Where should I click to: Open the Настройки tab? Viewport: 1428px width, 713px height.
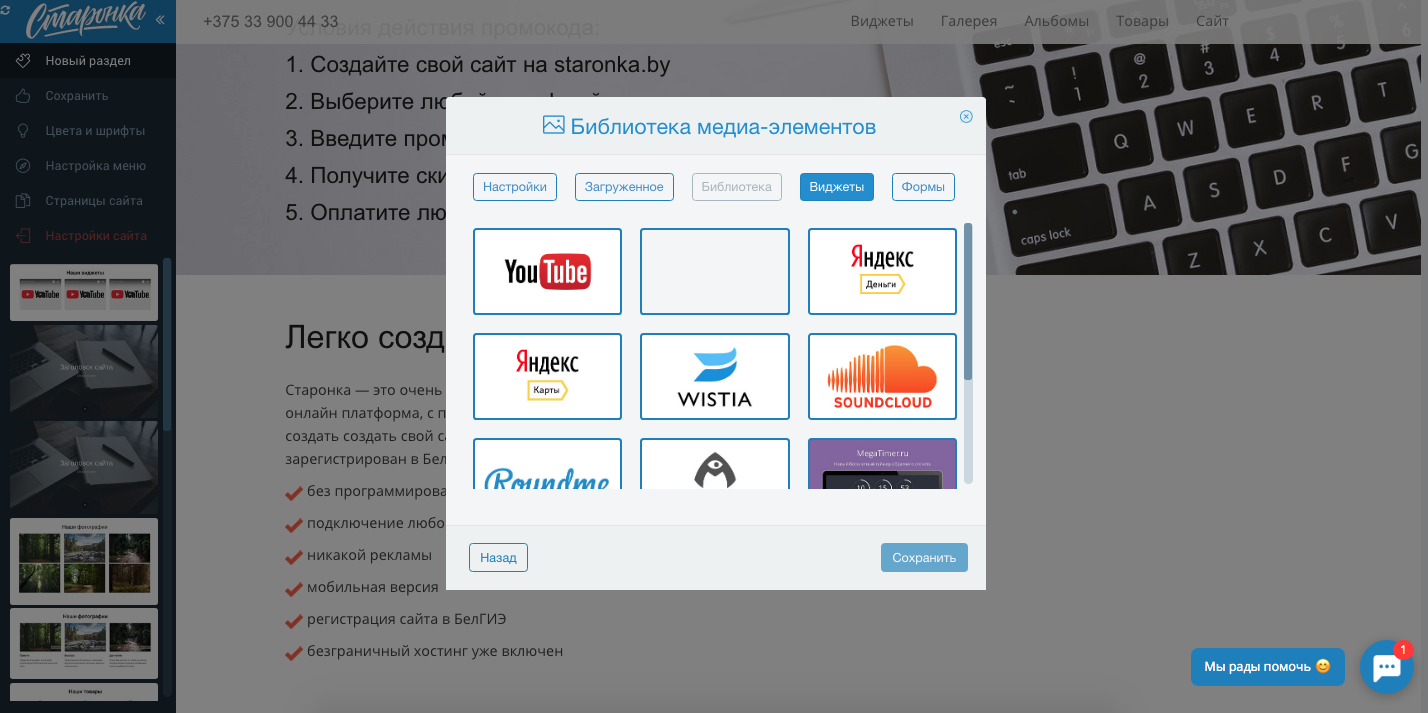[x=515, y=187]
